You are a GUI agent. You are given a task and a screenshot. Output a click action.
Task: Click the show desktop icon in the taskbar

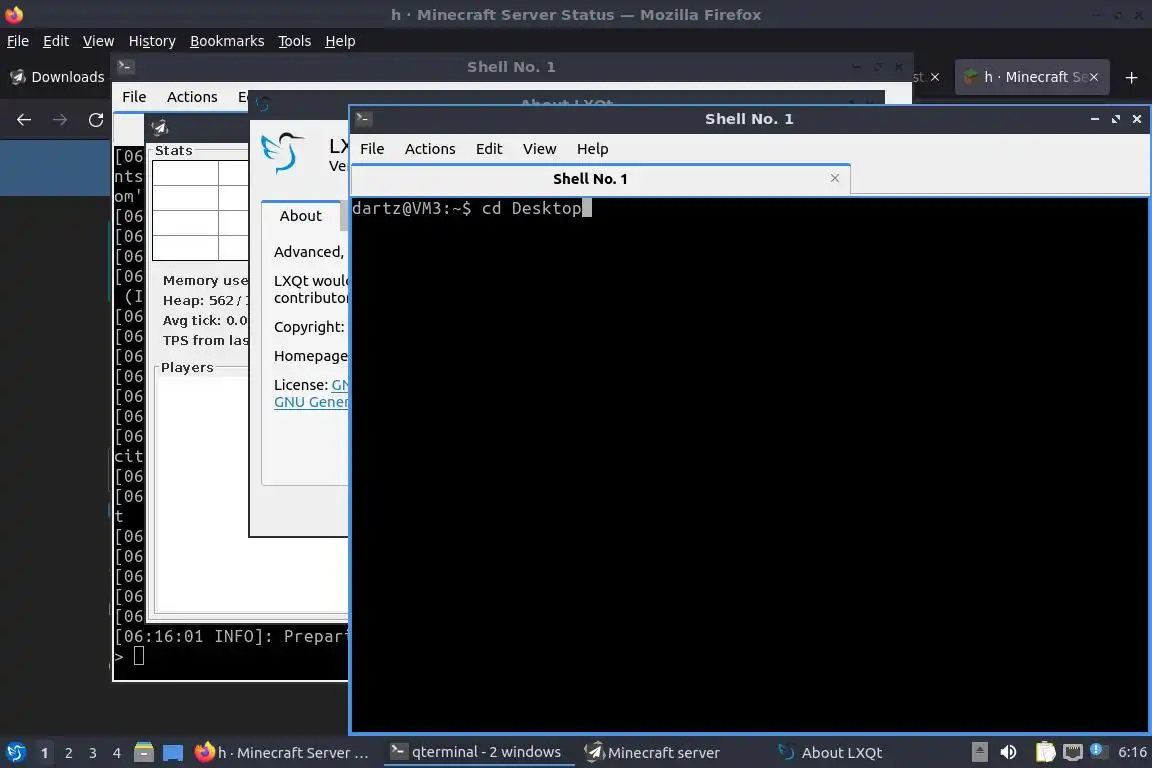(x=173, y=752)
